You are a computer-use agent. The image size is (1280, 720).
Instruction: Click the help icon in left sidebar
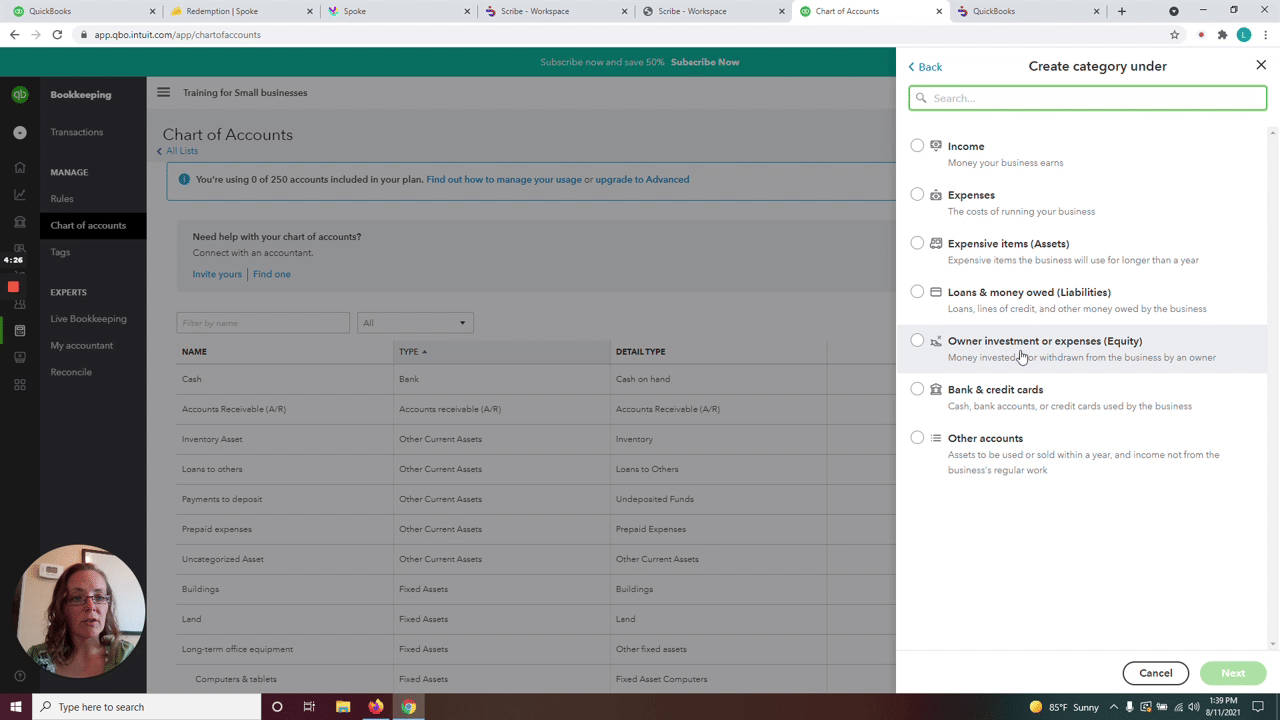pos(20,676)
